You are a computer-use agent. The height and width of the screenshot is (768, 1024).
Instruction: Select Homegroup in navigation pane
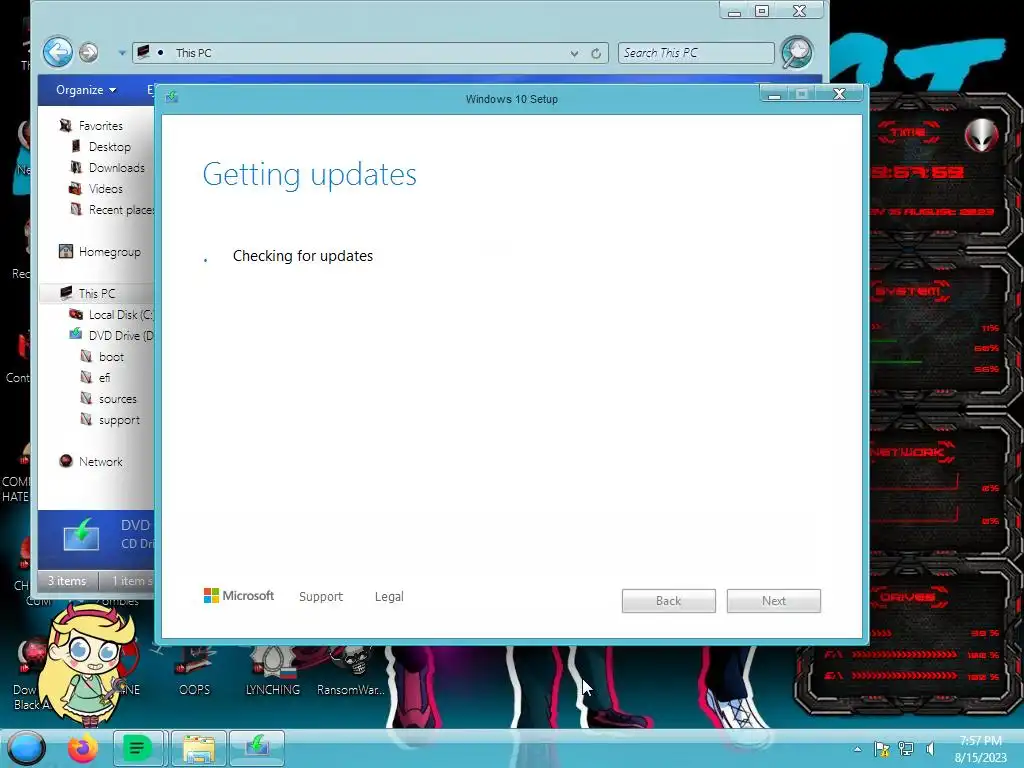[109, 251]
